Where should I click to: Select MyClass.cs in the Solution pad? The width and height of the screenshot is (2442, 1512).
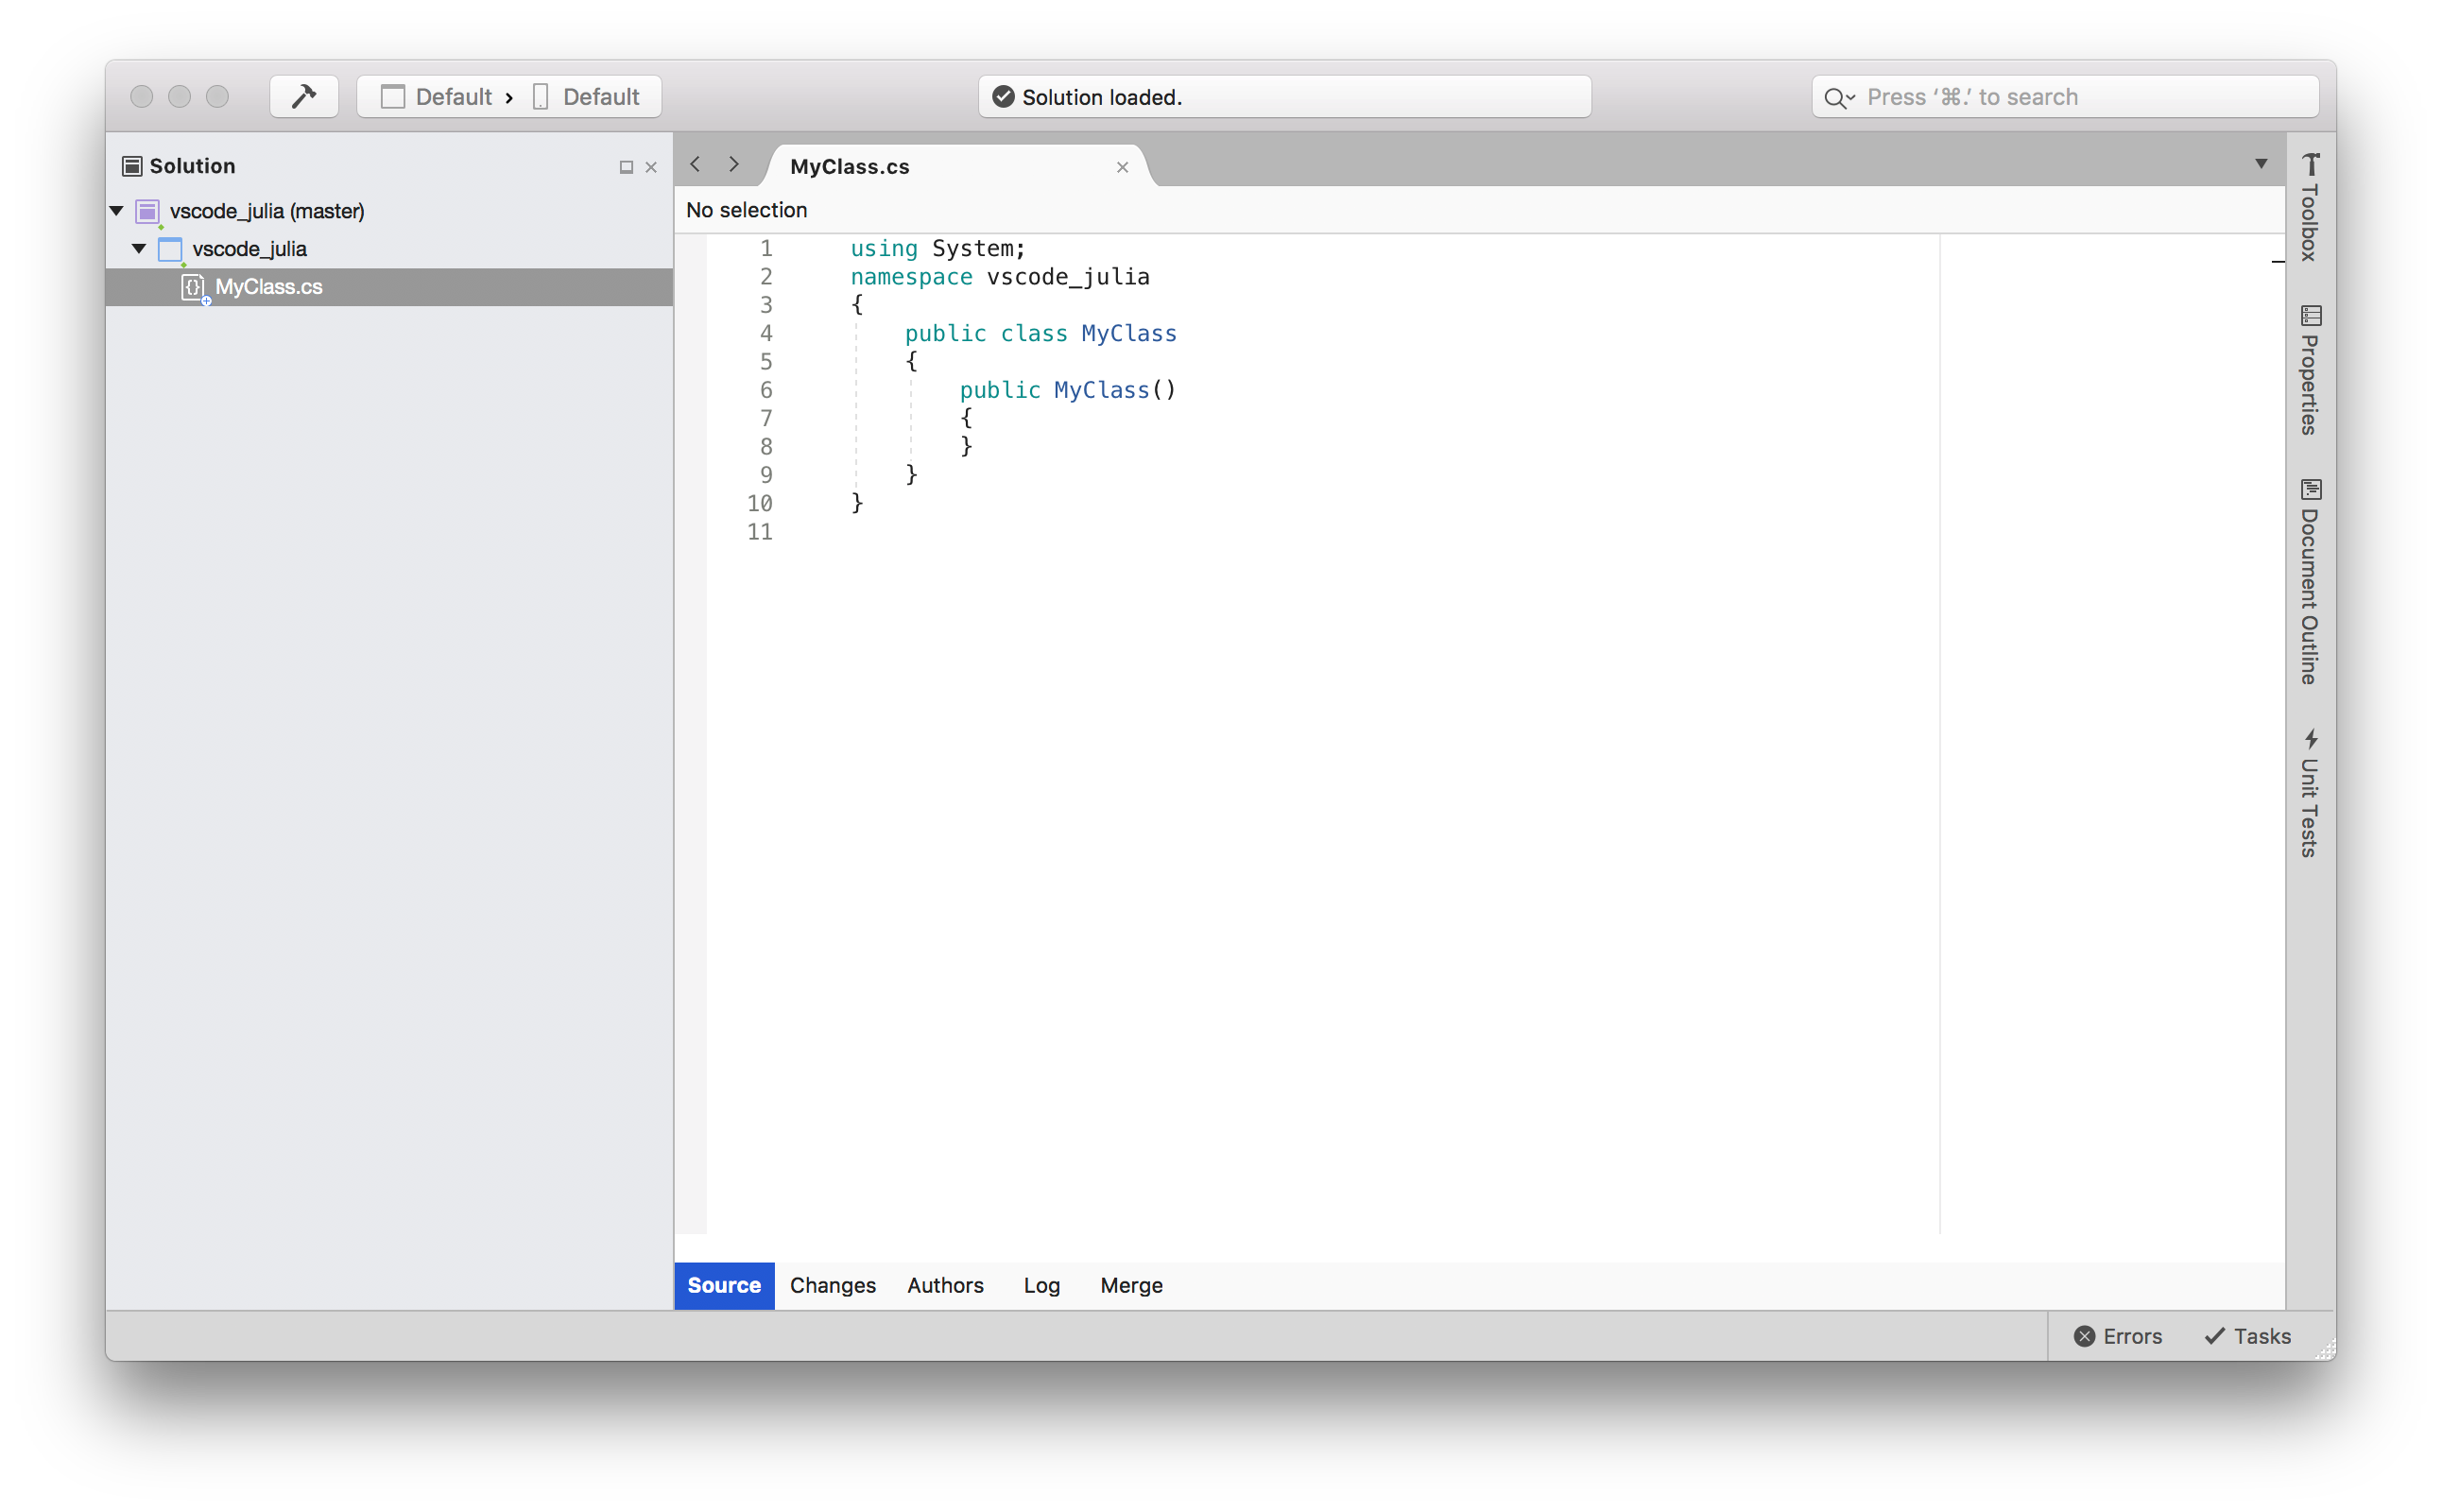[267, 287]
